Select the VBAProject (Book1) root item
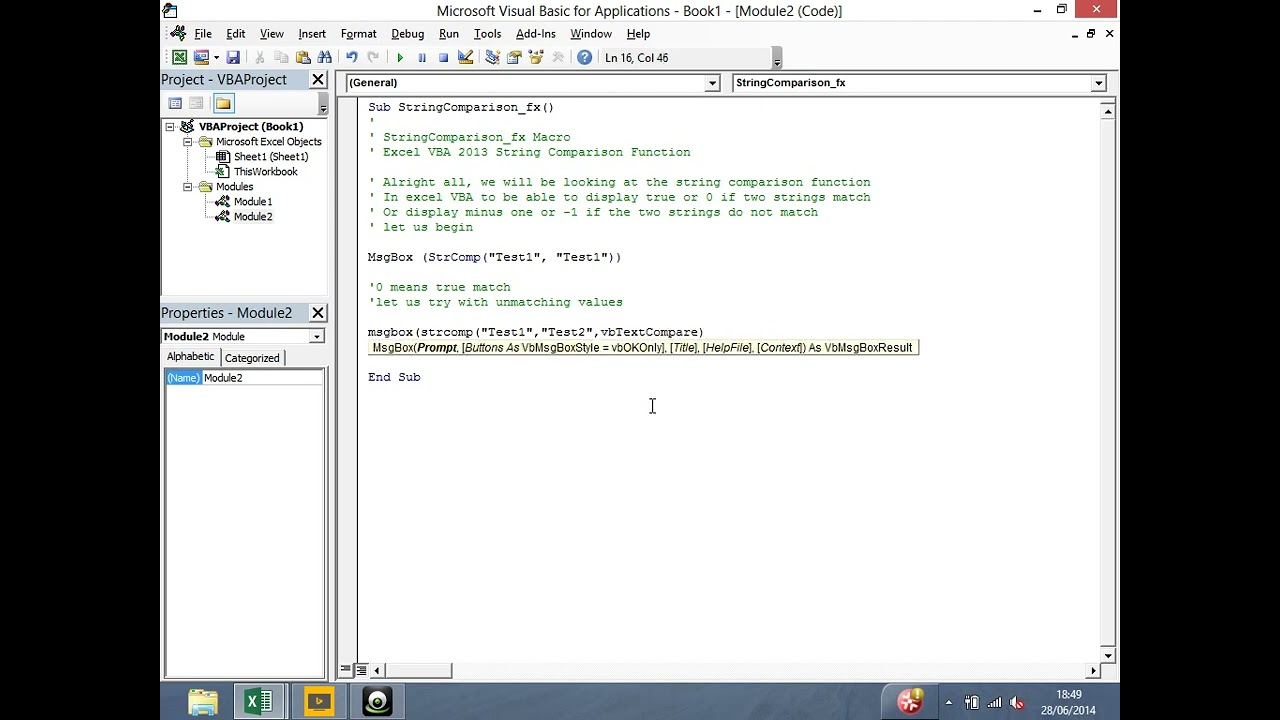This screenshot has width=1280, height=720. (x=250, y=127)
